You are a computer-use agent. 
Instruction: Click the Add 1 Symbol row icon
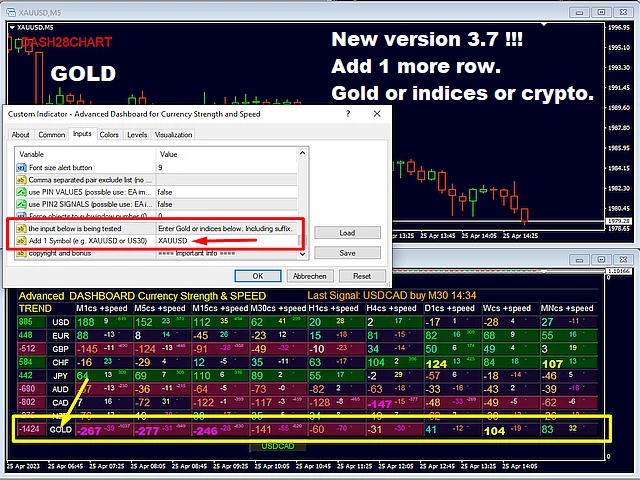pos(22,241)
